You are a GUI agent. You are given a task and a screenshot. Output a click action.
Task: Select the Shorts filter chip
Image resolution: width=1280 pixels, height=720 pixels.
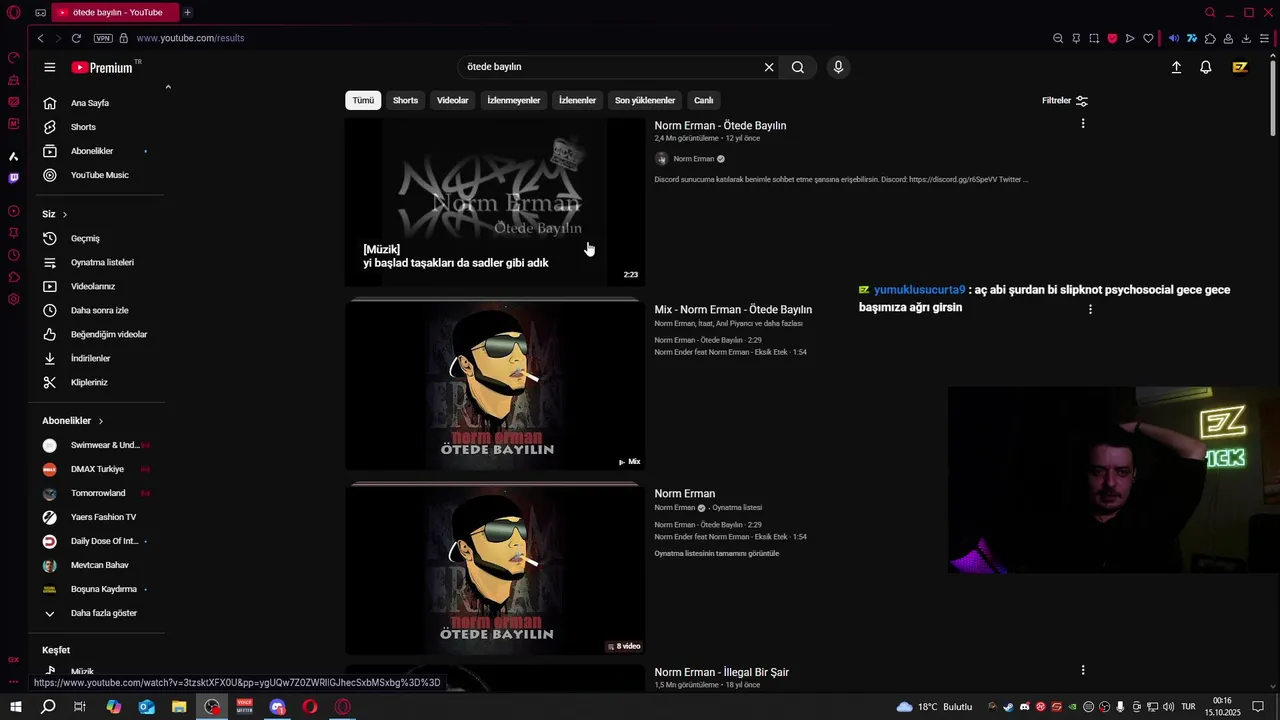coord(405,100)
